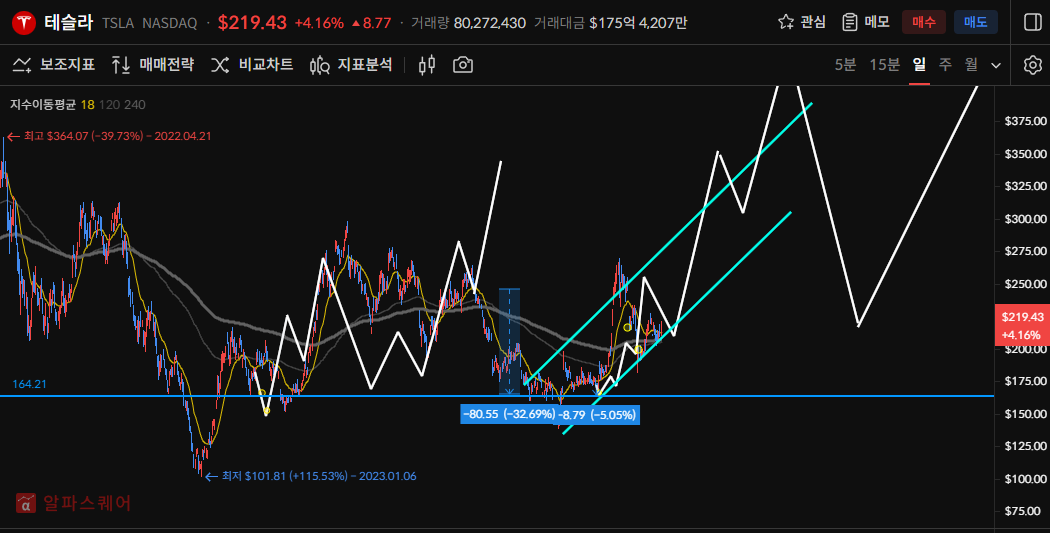Open 매매전략 trading strategy
The height and width of the screenshot is (533, 1050).
click(153, 65)
